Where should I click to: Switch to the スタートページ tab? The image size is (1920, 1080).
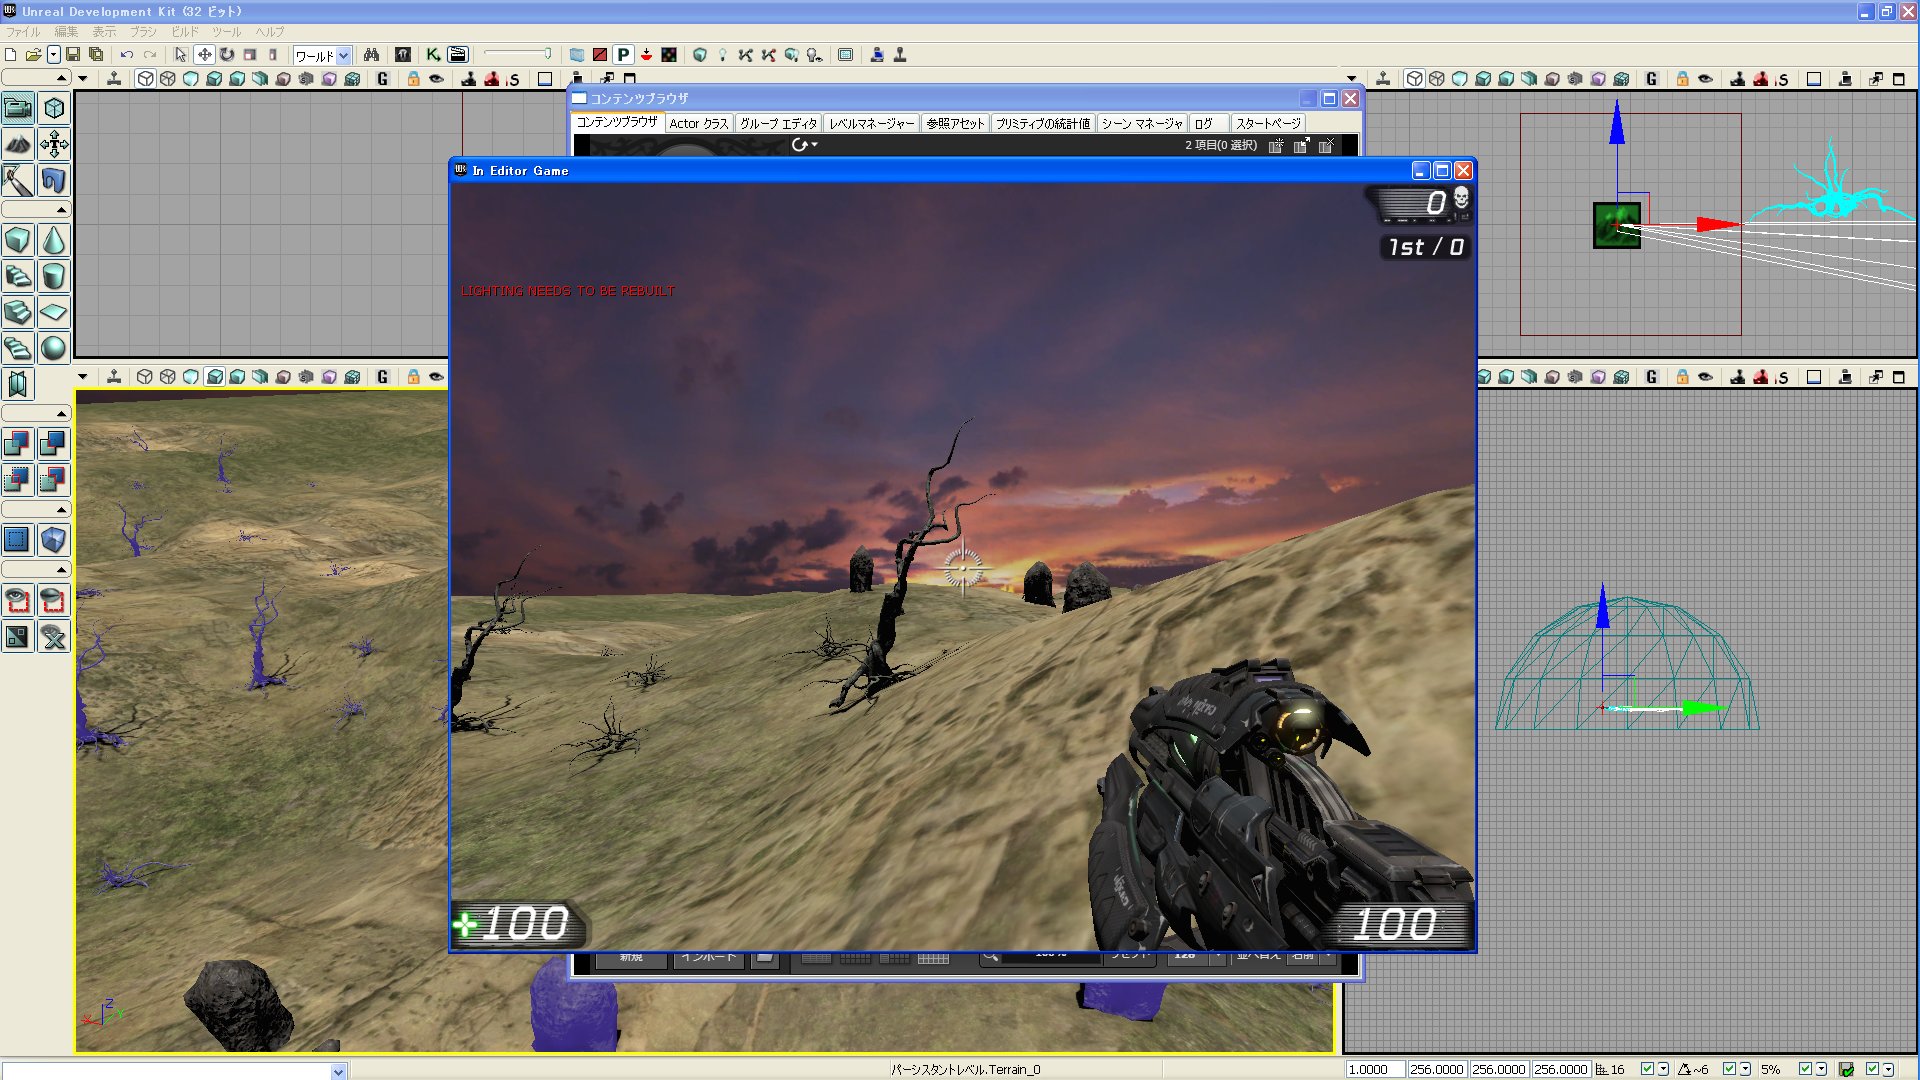click(x=1267, y=123)
